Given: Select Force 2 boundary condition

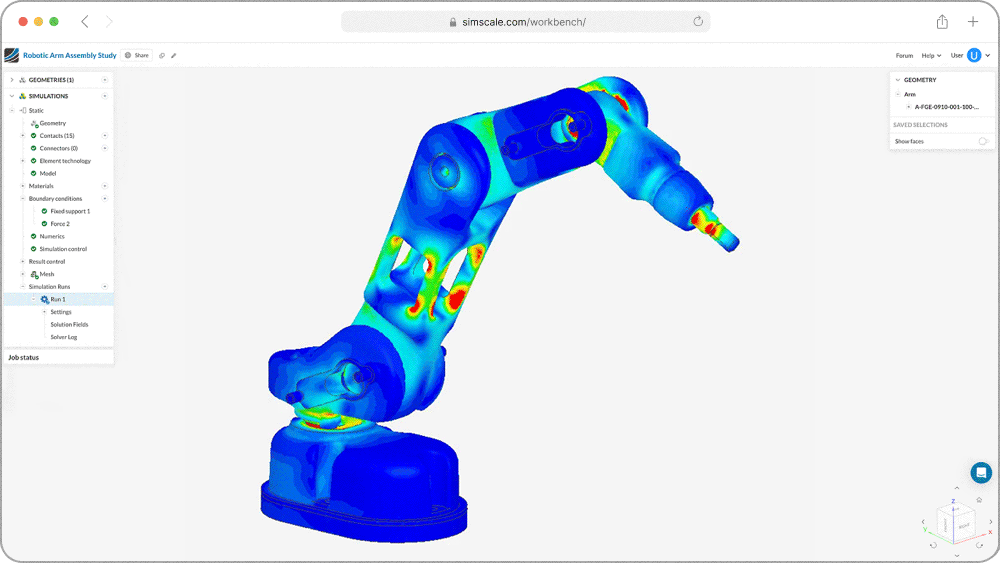Looking at the screenshot, I should (60, 224).
